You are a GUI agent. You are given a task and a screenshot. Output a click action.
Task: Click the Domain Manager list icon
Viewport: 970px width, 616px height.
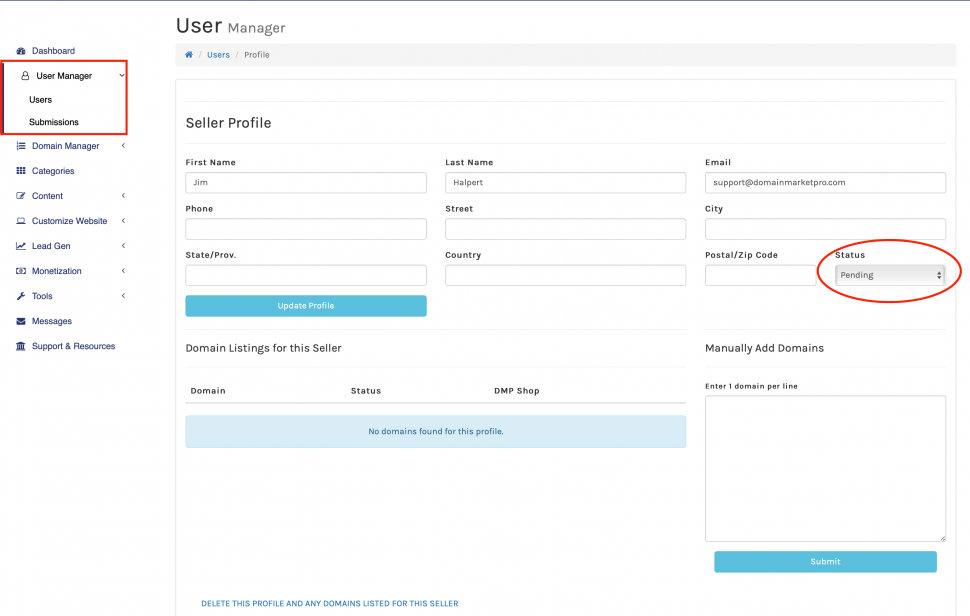click(21, 146)
